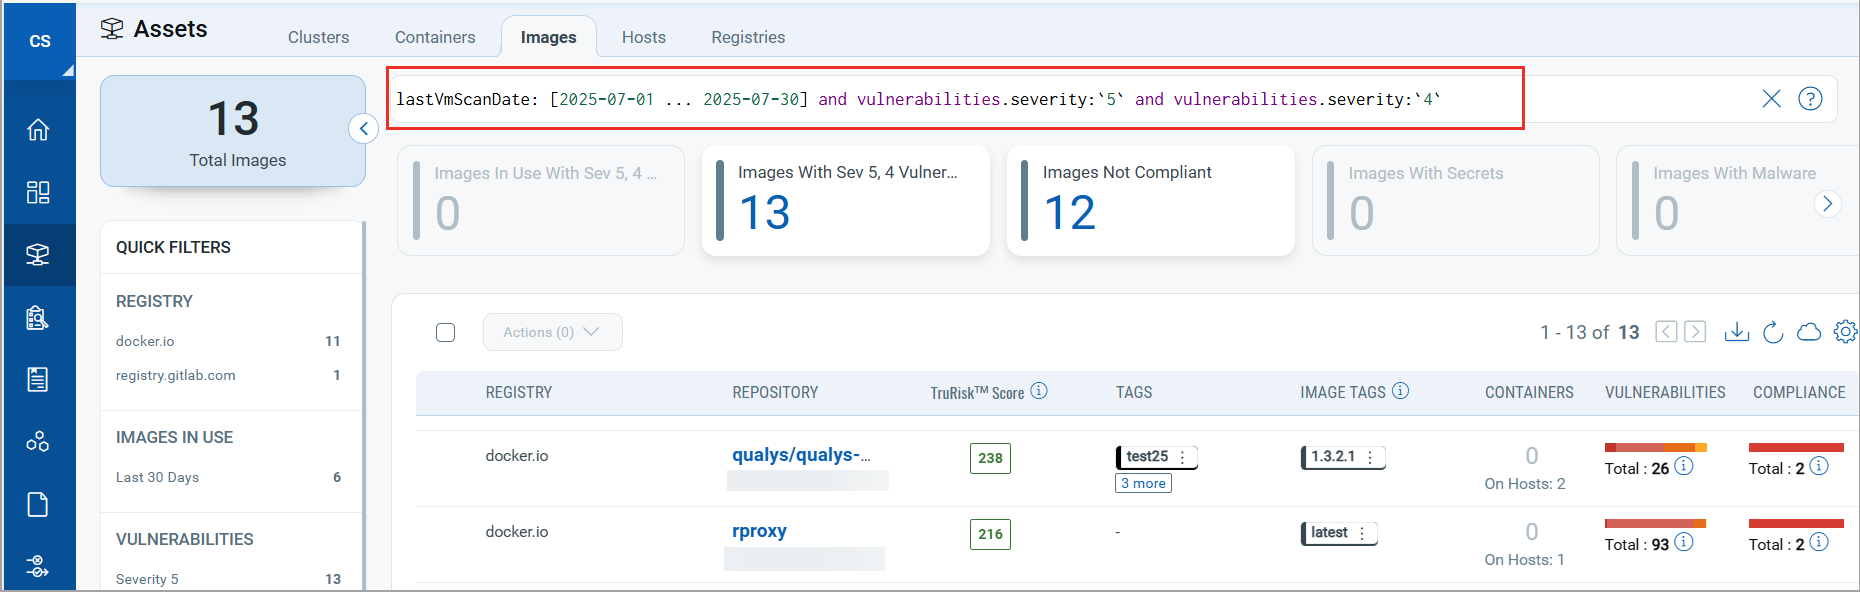Viewport: 1860px width, 592px height.
Task: Refresh the images table
Action: pos(1773,332)
